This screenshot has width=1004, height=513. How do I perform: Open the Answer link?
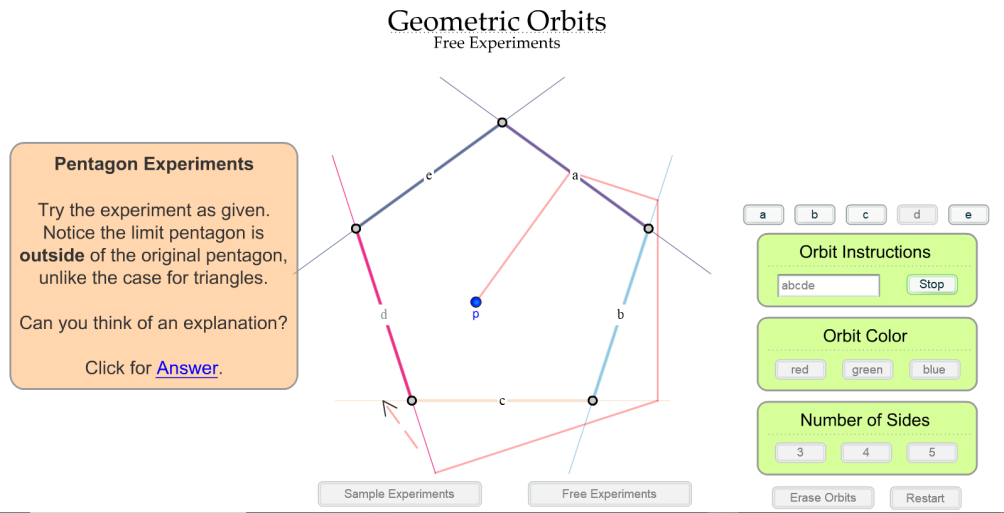click(187, 368)
